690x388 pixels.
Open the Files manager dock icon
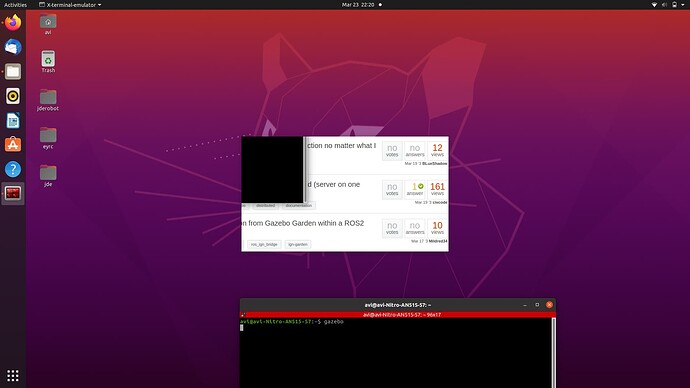[x=13, y=71]
